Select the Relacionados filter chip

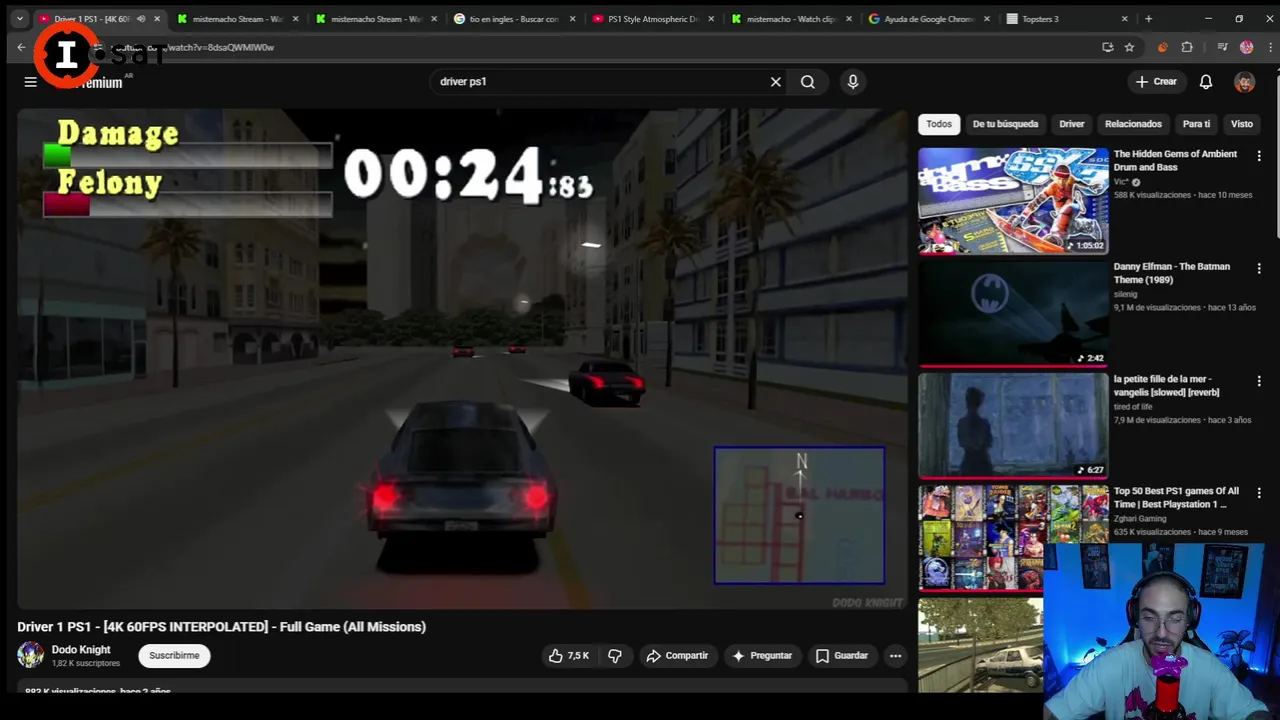pyautogui.click(x=1133, y=124)
